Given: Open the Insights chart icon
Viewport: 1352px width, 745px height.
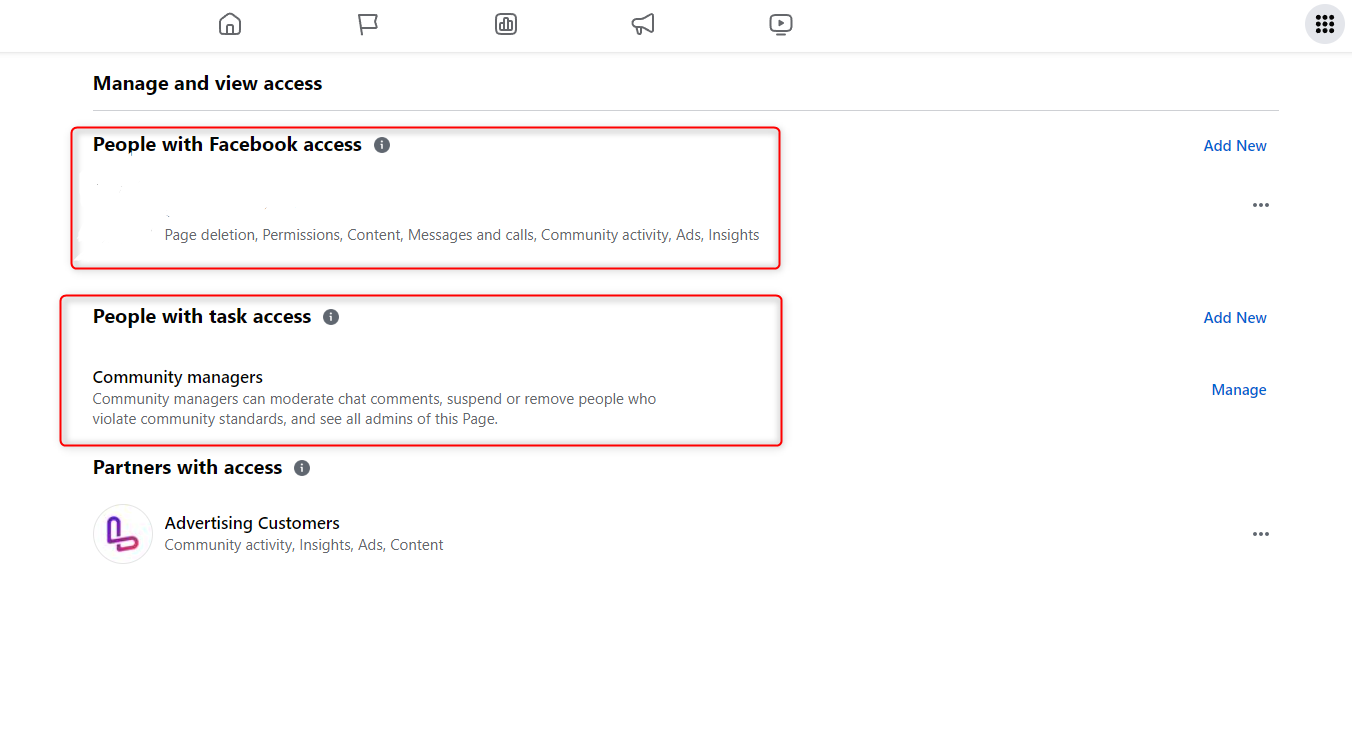Looking at the screenshot, I should (x=506, y=24).
